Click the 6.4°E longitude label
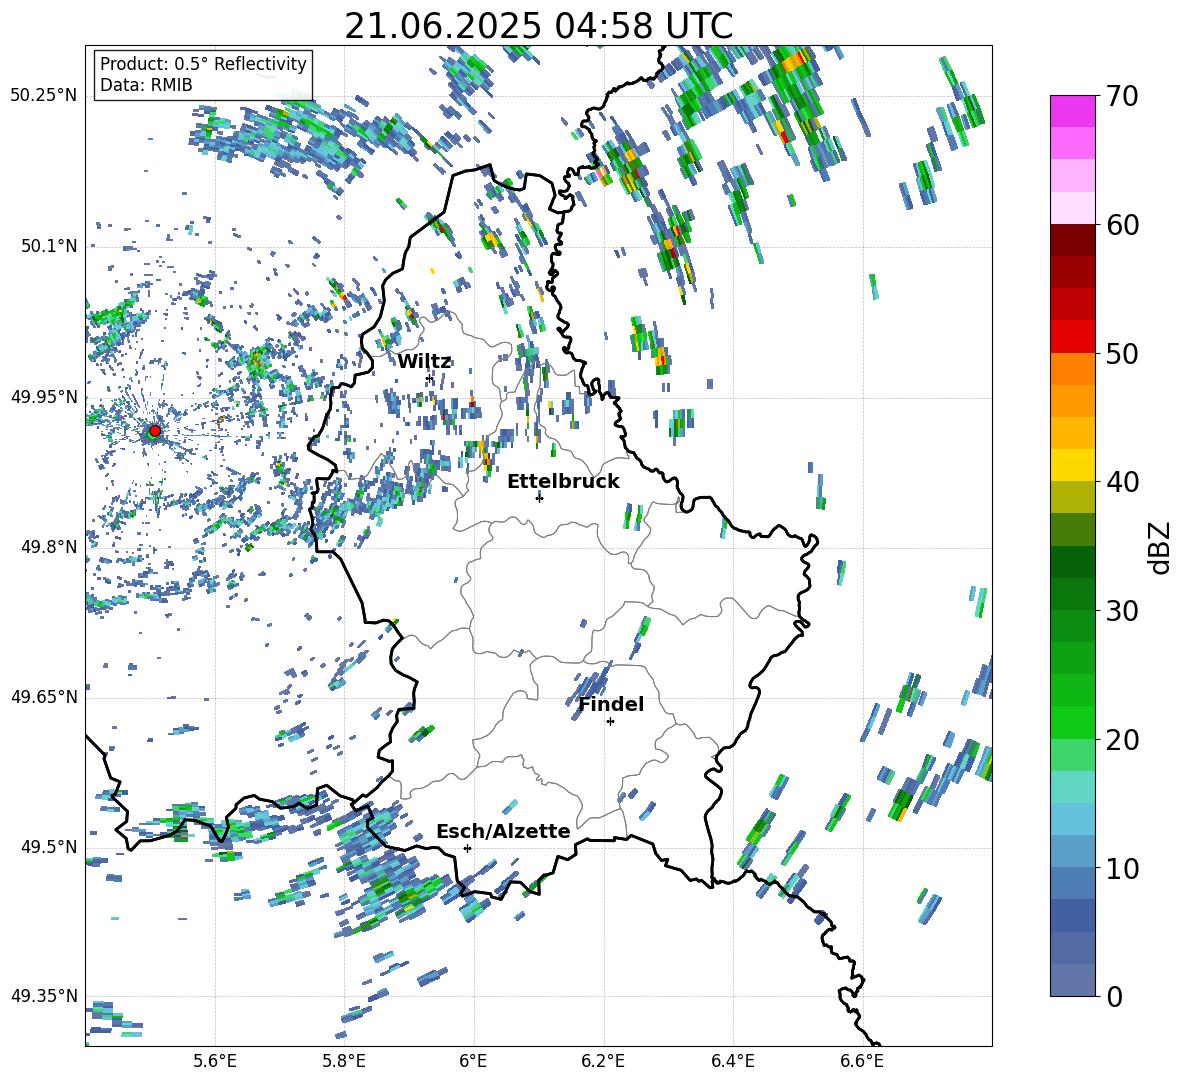The image size is (1184, 1081). (732, 1061)
